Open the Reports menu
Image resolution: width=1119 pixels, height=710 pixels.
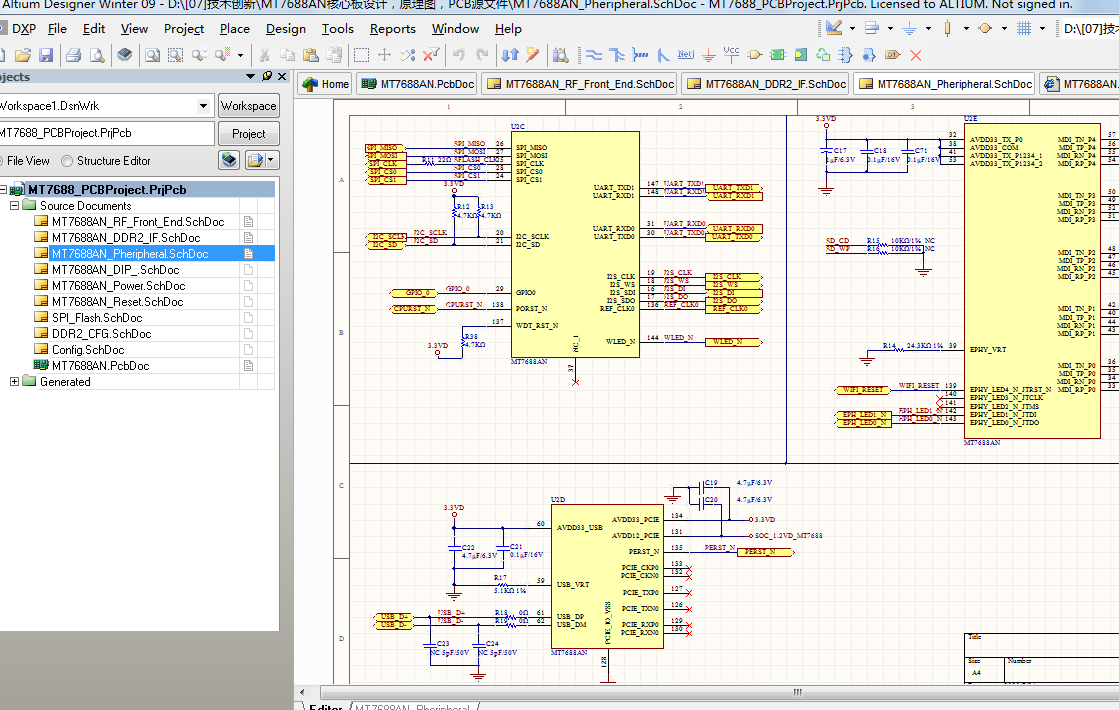393,29
